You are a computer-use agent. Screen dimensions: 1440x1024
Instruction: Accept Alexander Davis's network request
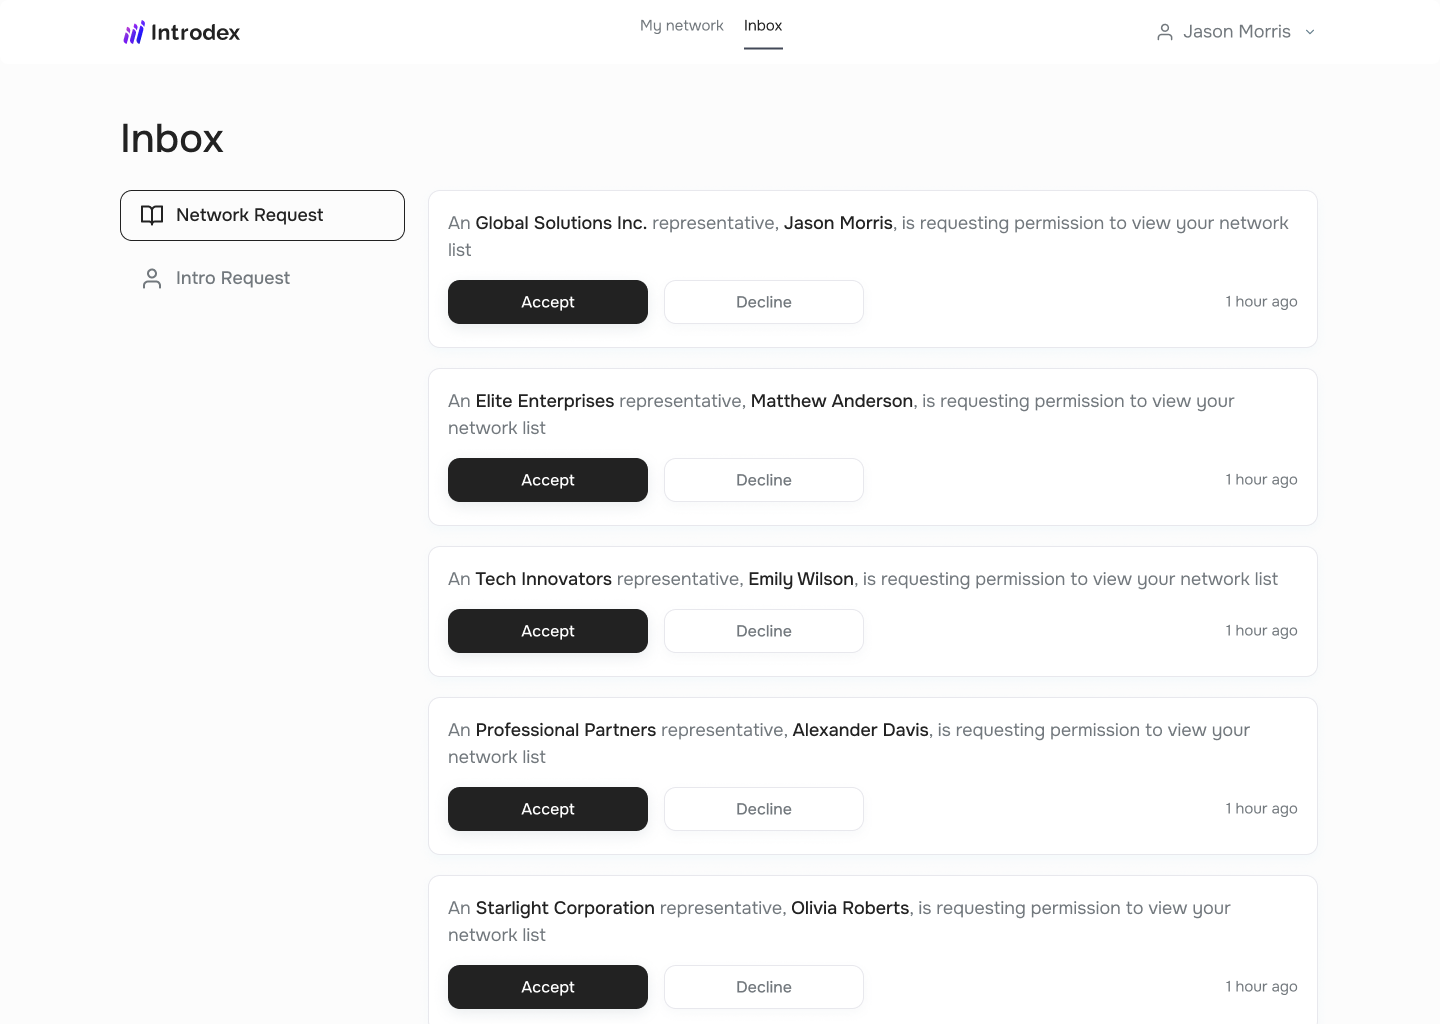(548, 809)
